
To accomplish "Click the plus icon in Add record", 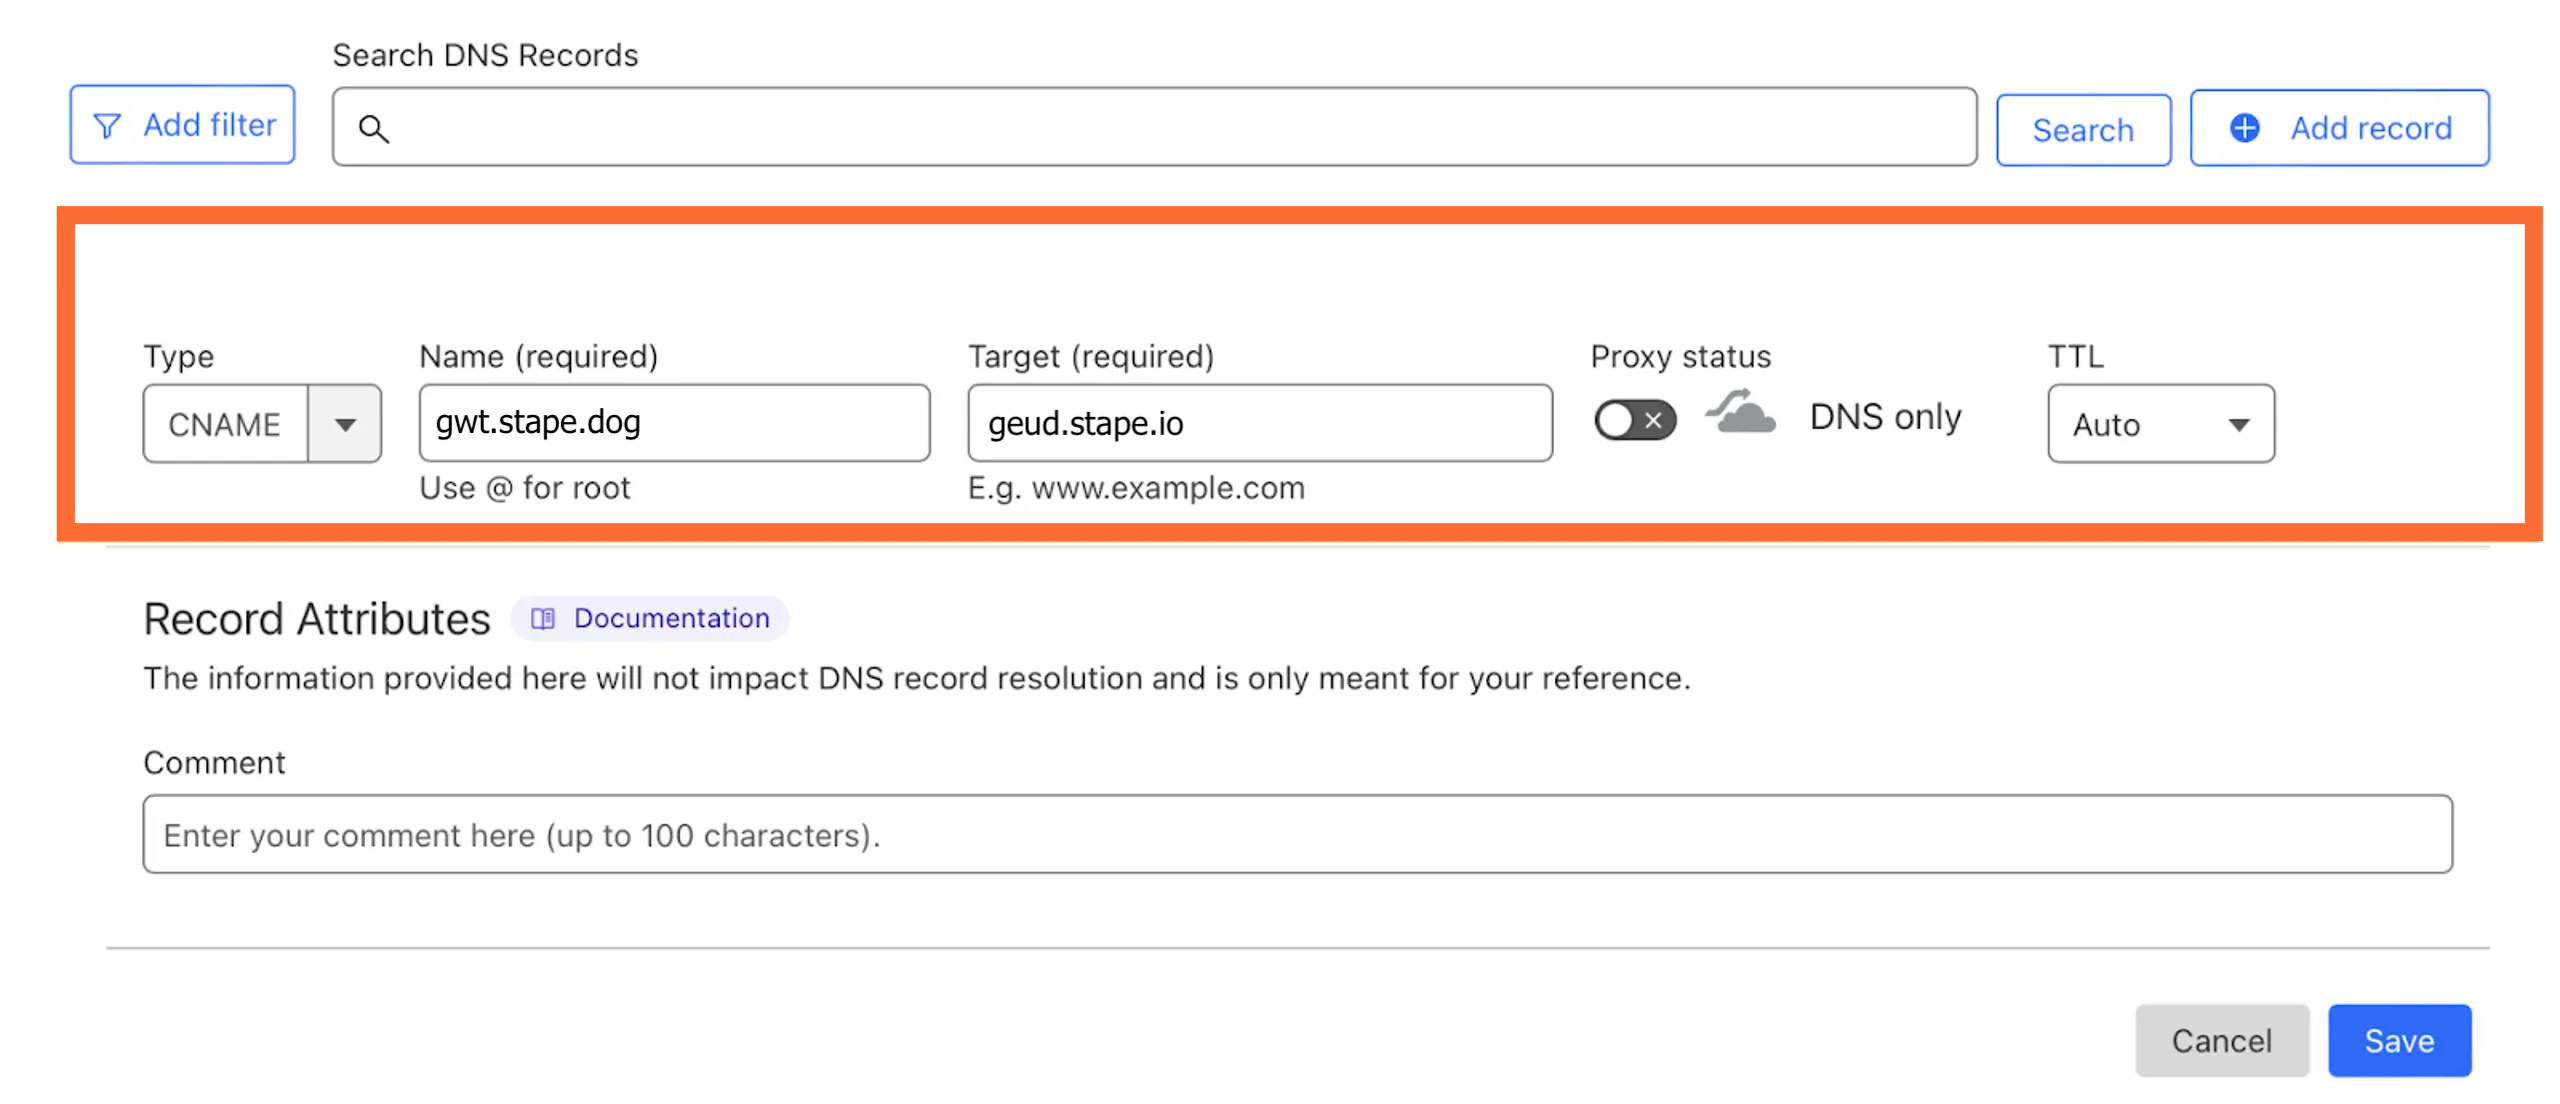I will pyautogui.click(x=2243, y=128).
